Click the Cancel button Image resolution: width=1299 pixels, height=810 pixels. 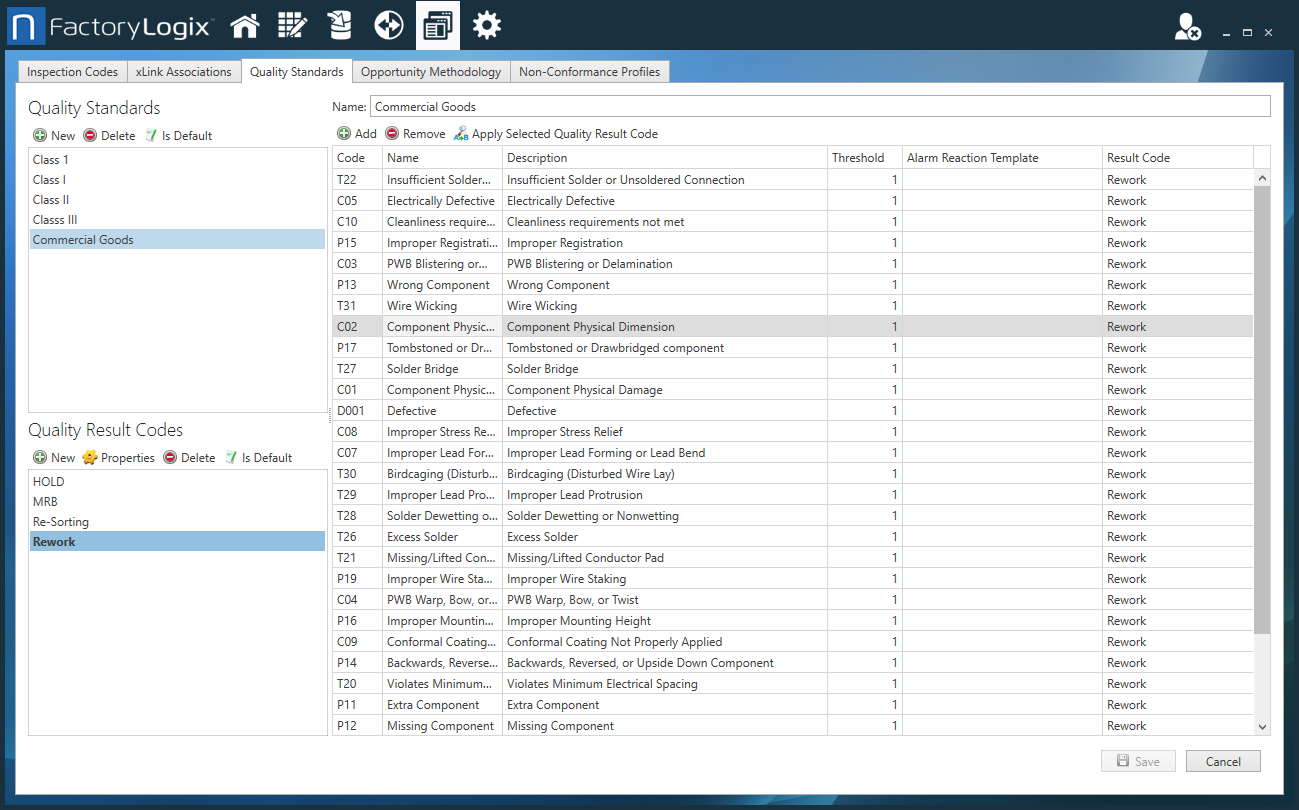point(1222,762)
